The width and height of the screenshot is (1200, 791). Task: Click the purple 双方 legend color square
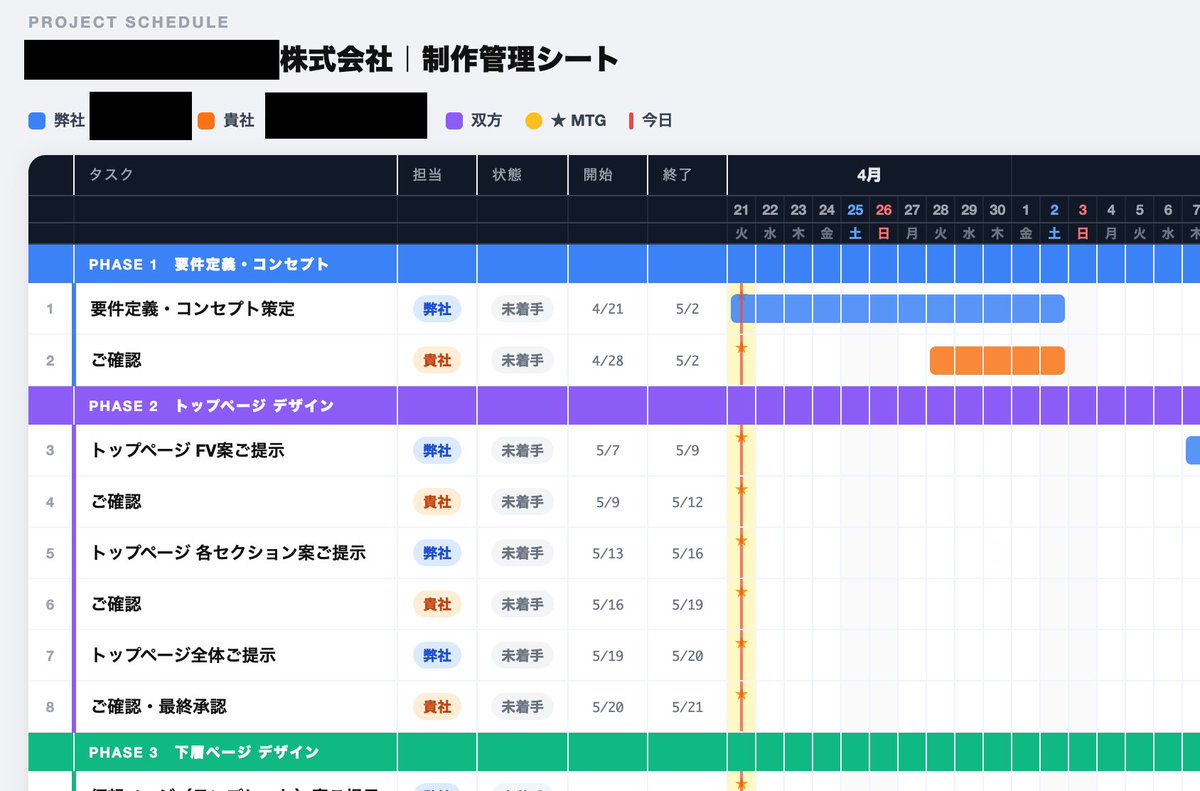coord(452,119)
